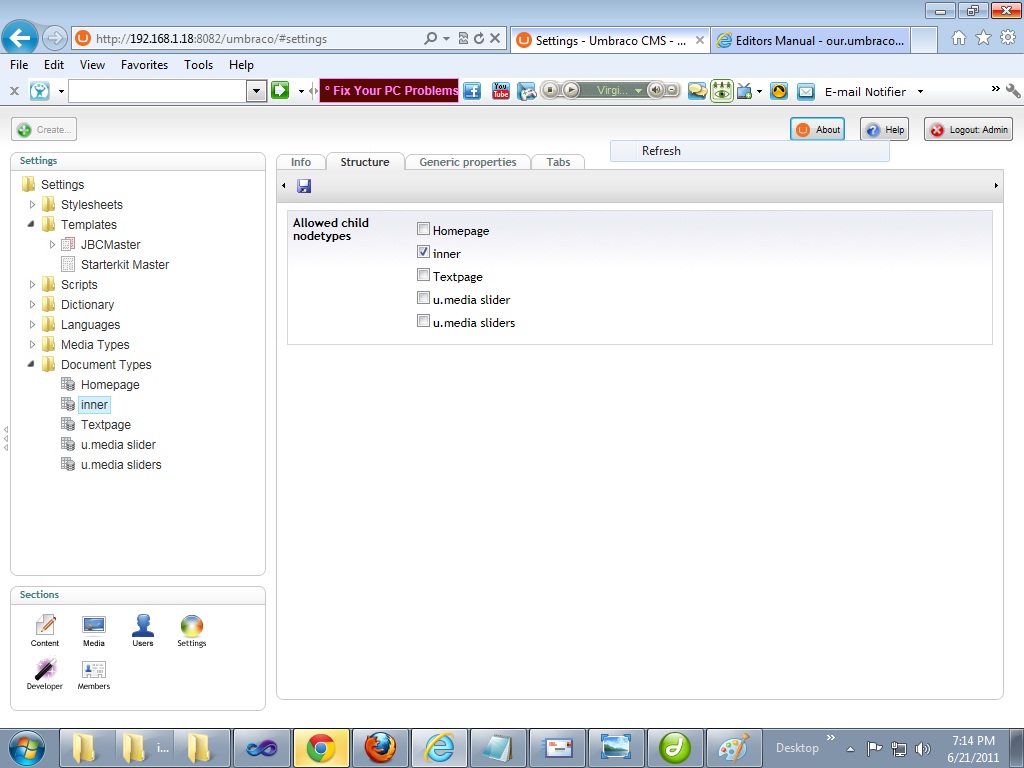Image resolution: width=1024 pixels, height=768 pixels.
Task: Click the Logout: Admin button
Action: pyautogui.click(x=968, y=130)
